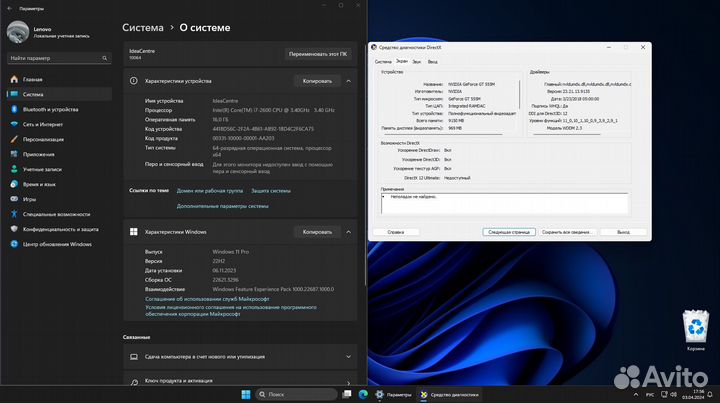Open Условия лицензионного соглашения link
This screenshot has height=403, width=720.
click(x=231, y=311)
